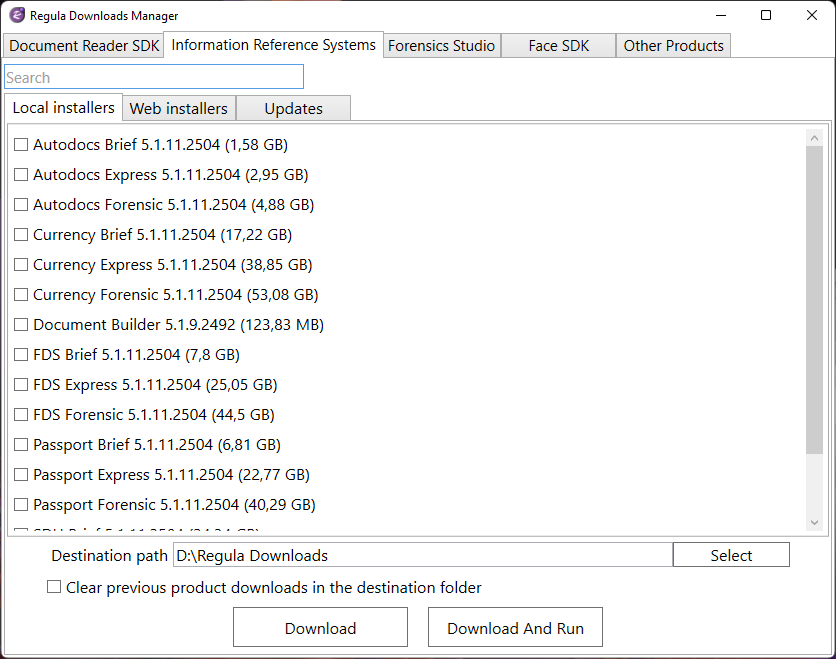836x659 pixels.
Task: Click the Passport Forensic 5.1.11.2504 label
Action: point(174,504)
